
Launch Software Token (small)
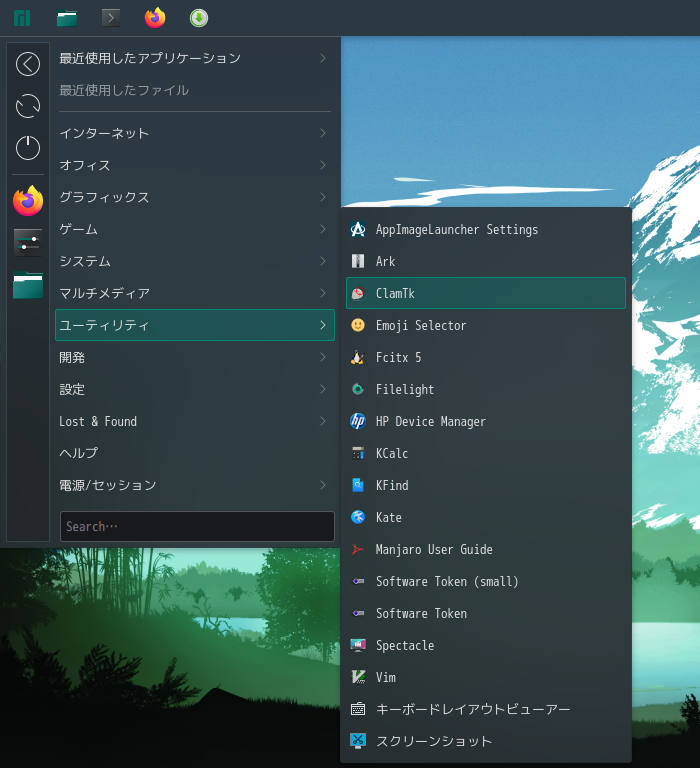coord(486,581)
